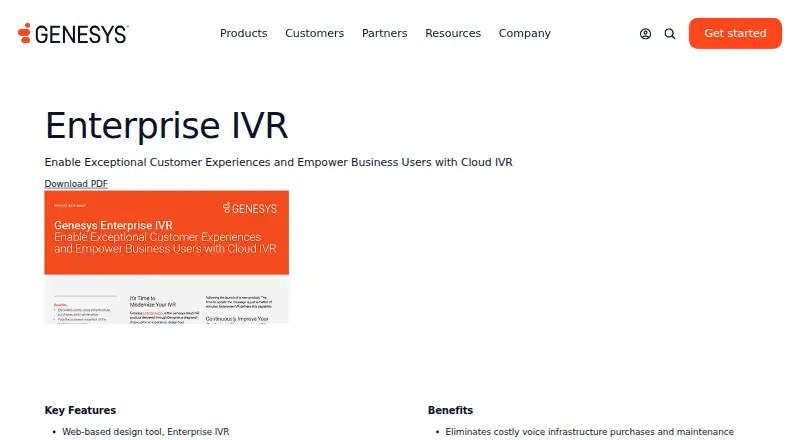The width and height of the screenshot is (800, 440).
Task: Click the Get started button
Action: pyautogui.click(x=735, y=33)
